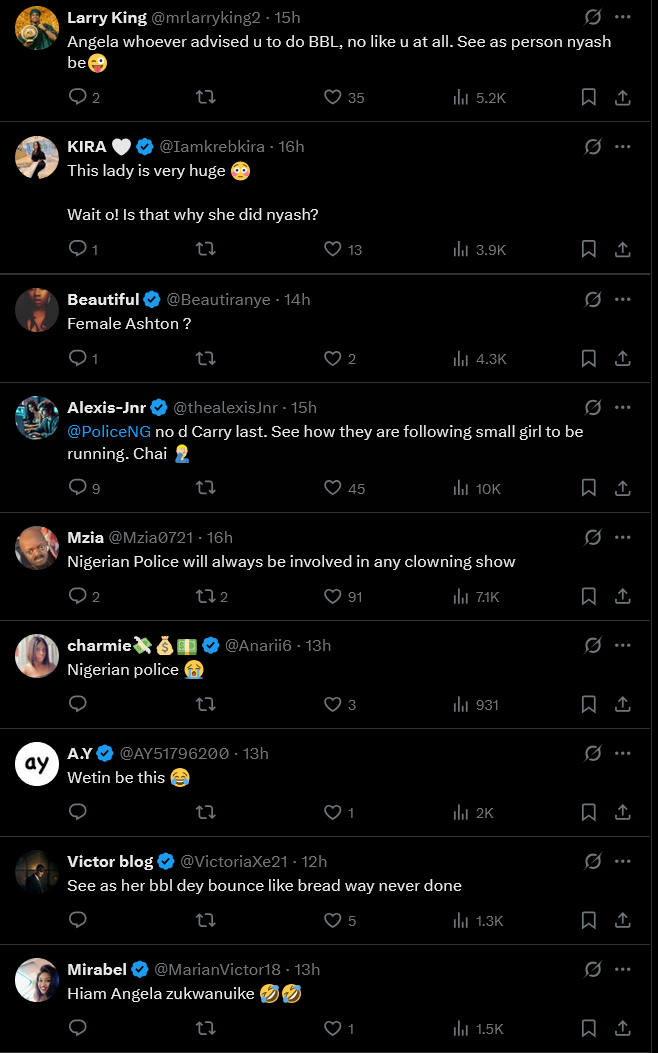Open more options on Larry King's tweet
The image size is (658, 1053).
click(x=623, y=17)
